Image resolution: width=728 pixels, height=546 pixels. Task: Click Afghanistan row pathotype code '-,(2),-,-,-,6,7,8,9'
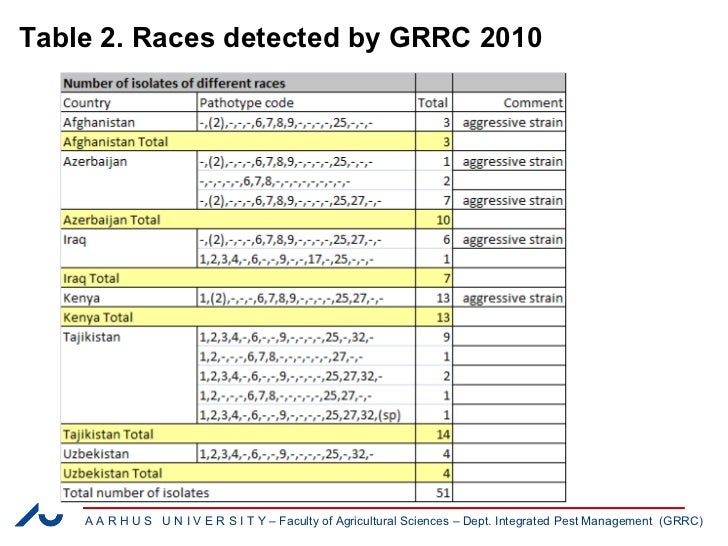coord(286,123)
